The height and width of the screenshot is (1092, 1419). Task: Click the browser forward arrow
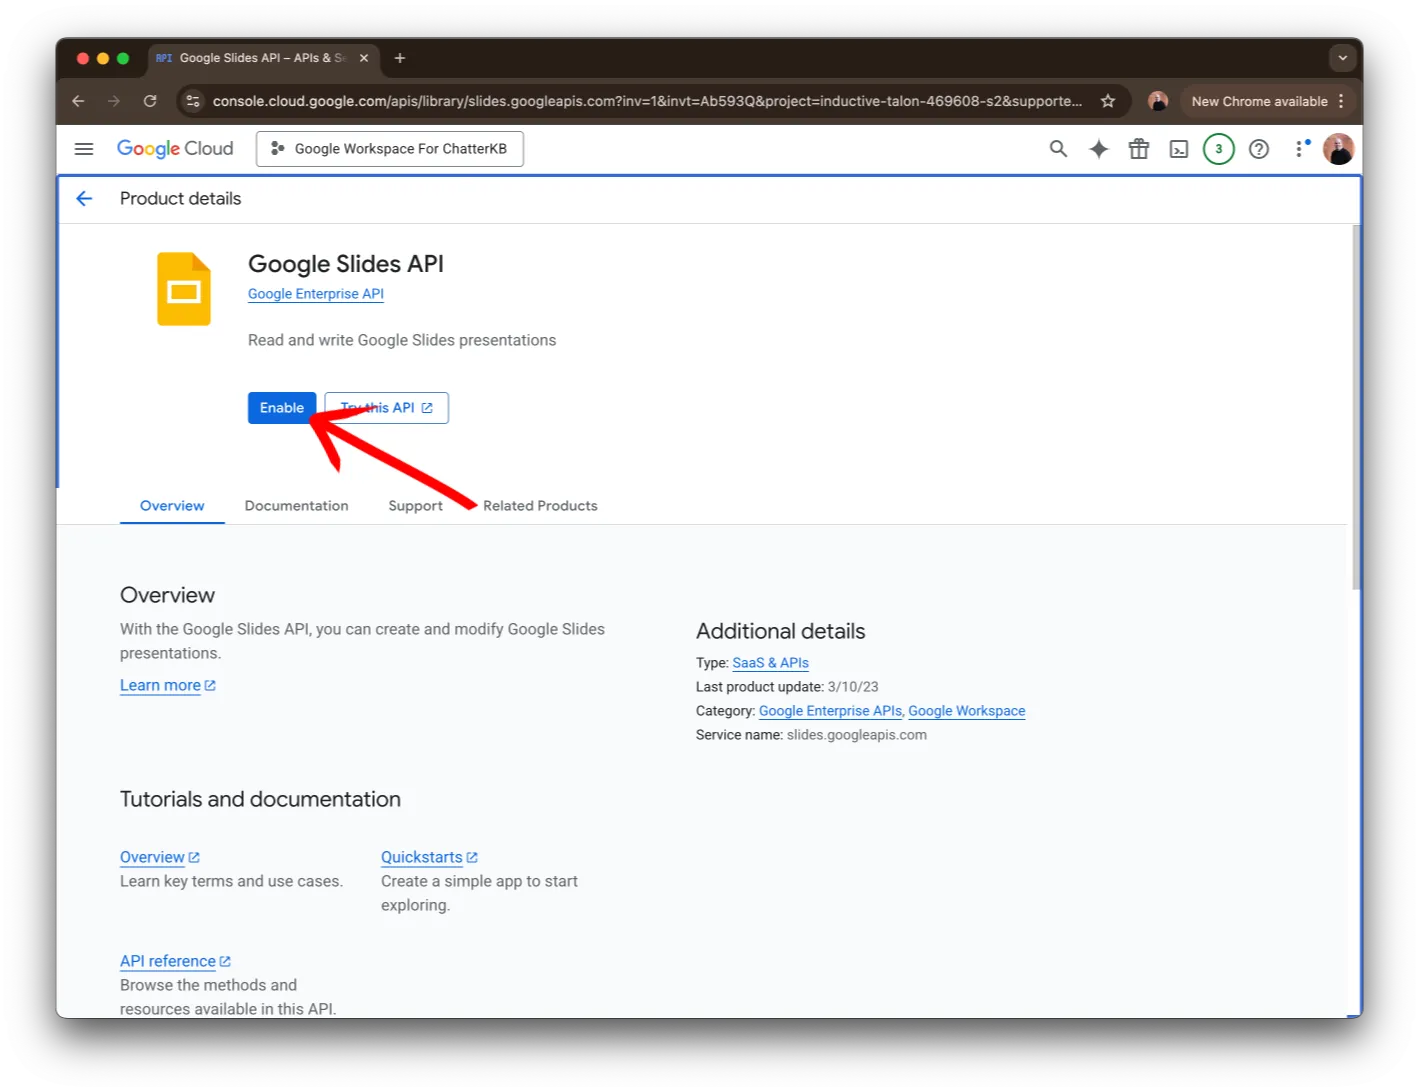click(x=114, y=101)
